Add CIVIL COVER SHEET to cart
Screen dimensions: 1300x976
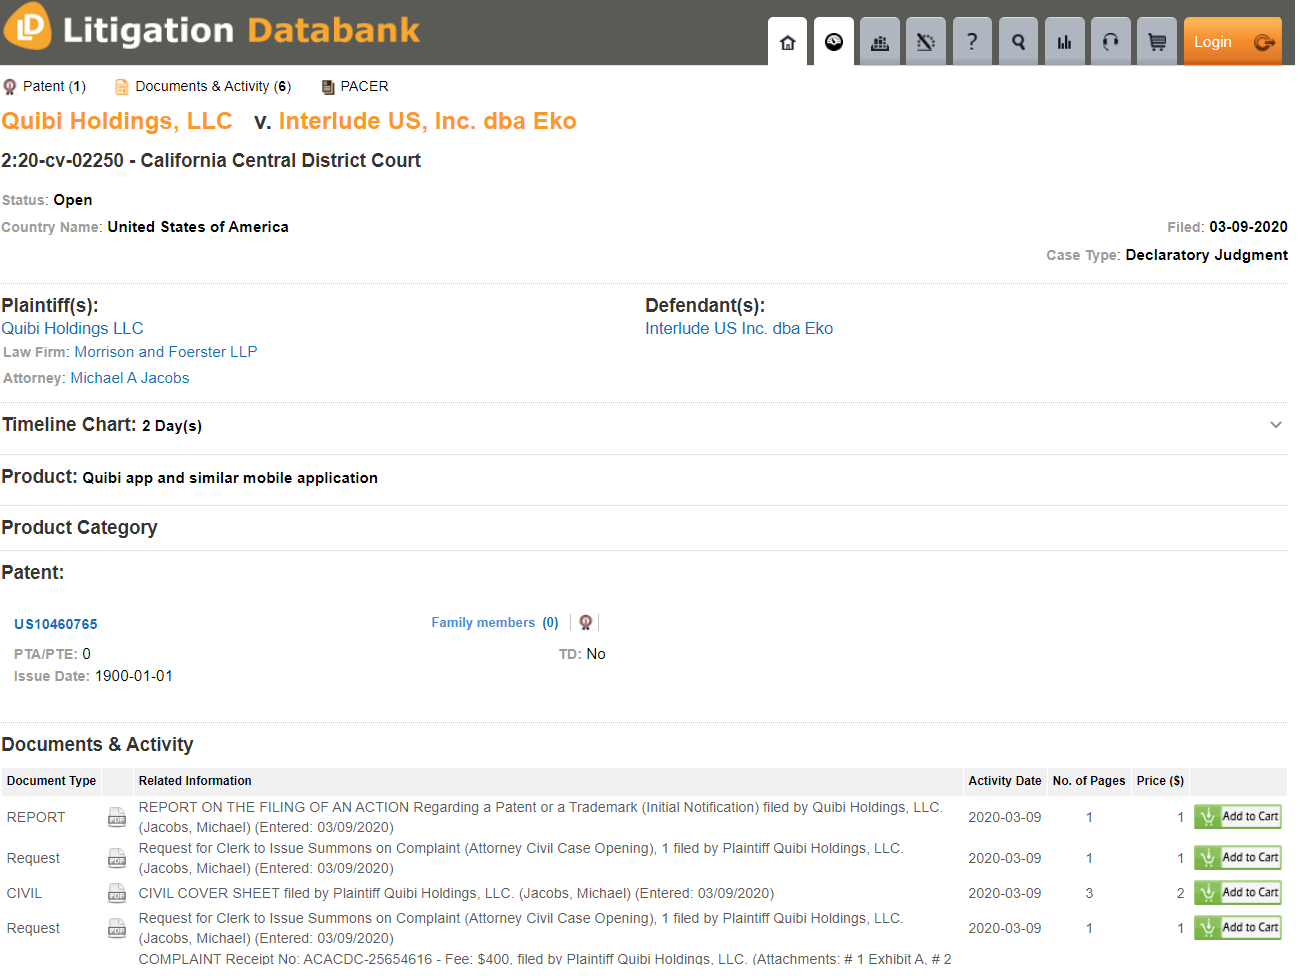coord(1238,893)
